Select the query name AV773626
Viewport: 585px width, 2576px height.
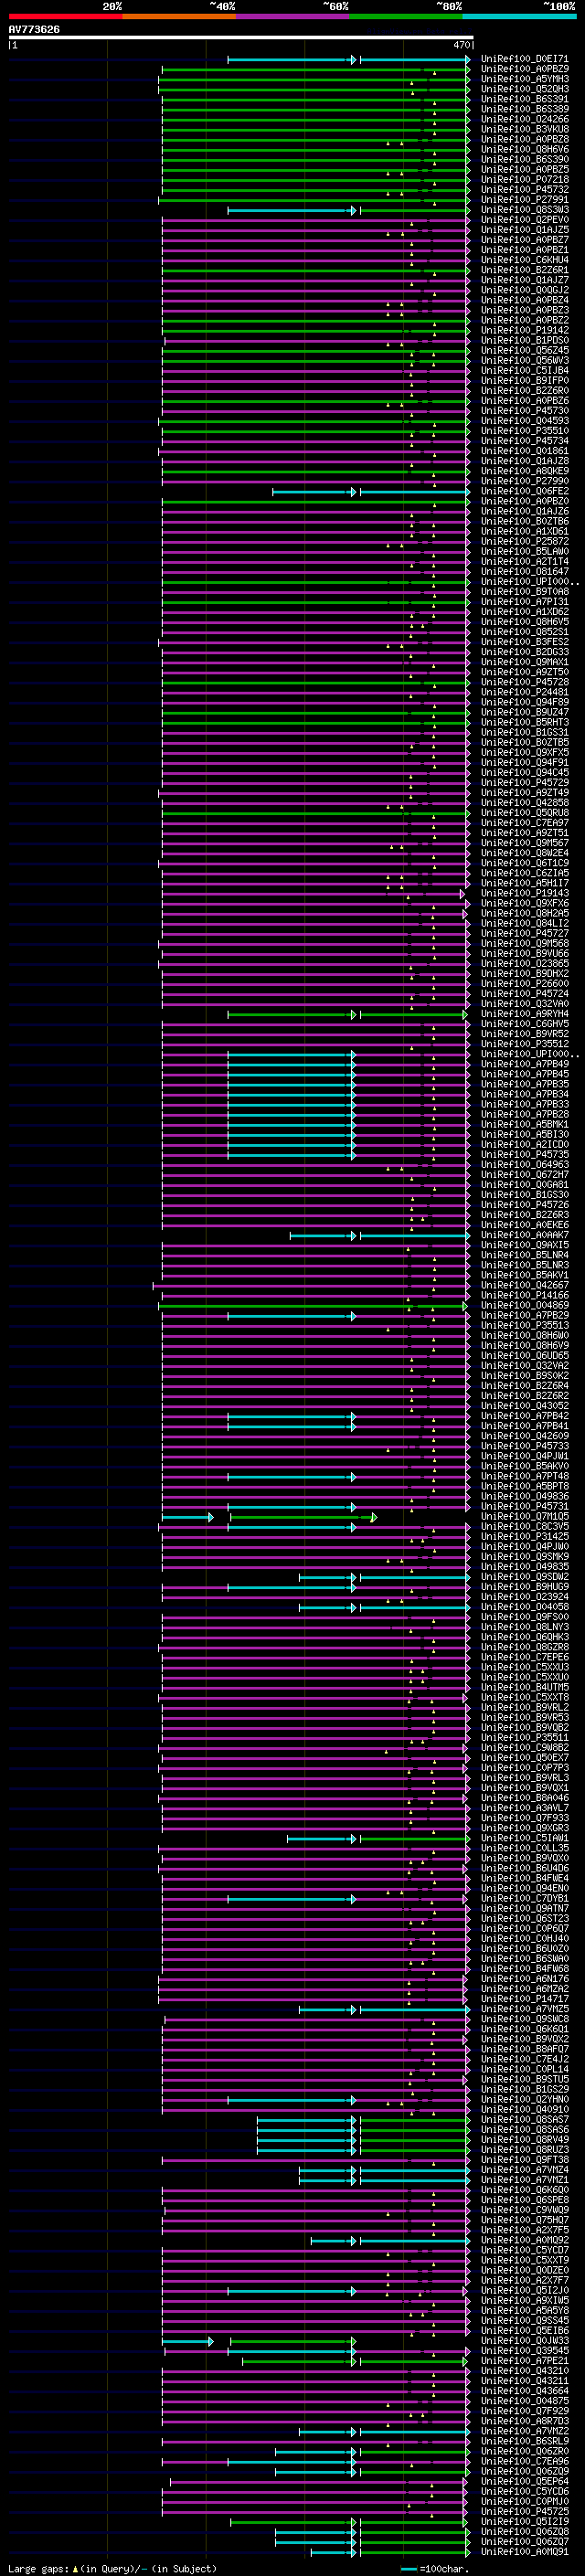pos(34,30)
